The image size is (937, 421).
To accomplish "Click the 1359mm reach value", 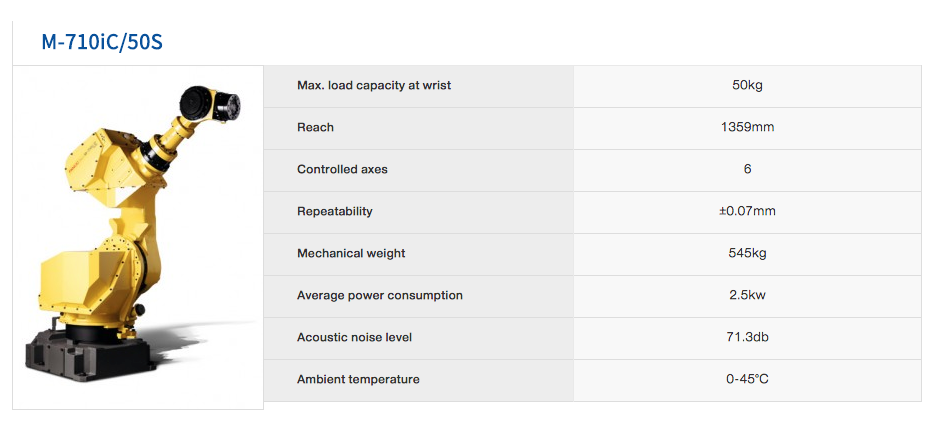I will pos(747,127).
